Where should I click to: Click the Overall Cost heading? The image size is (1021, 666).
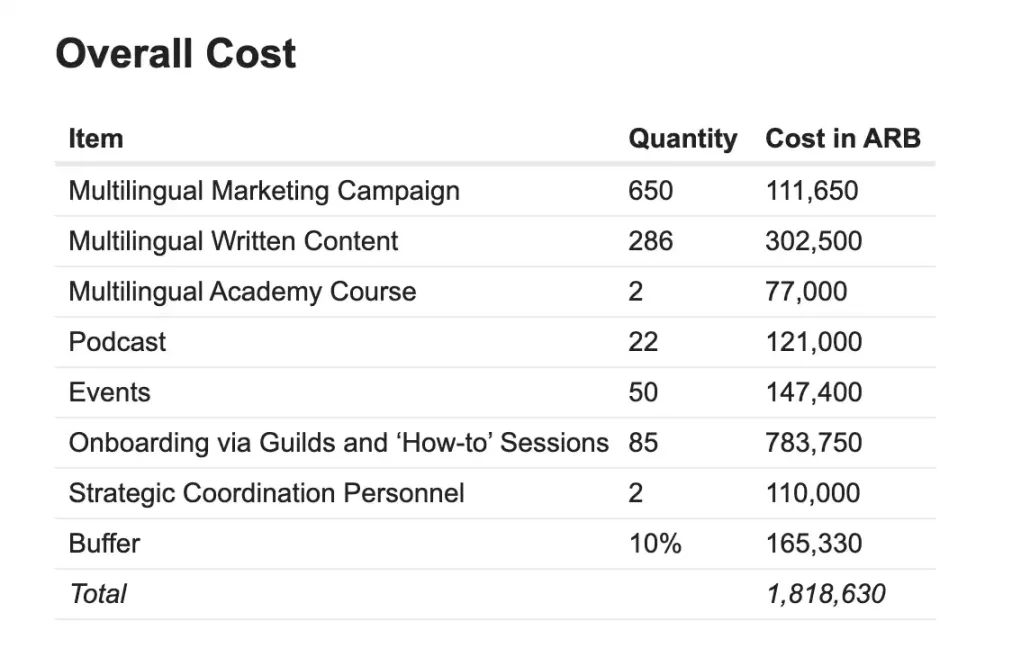tap(176, 53)
